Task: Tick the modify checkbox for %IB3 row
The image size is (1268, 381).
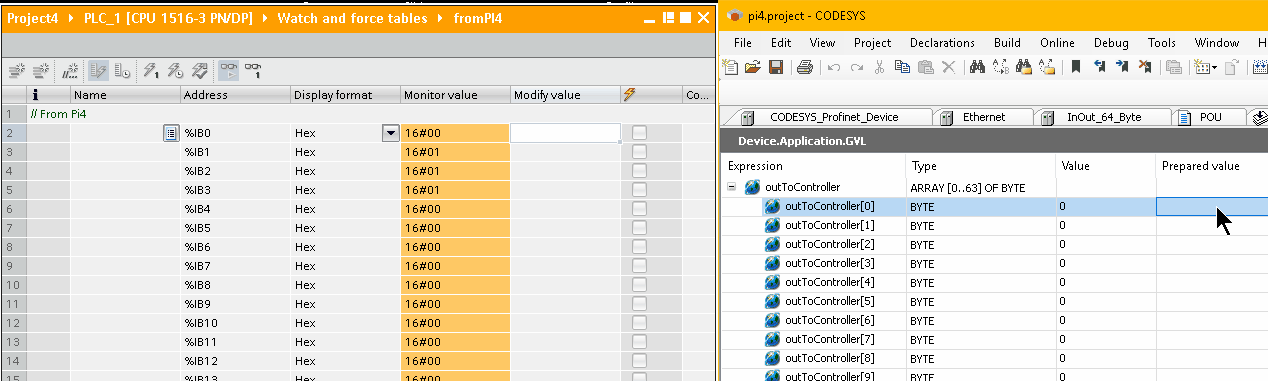Action: (x=640, y=190)
